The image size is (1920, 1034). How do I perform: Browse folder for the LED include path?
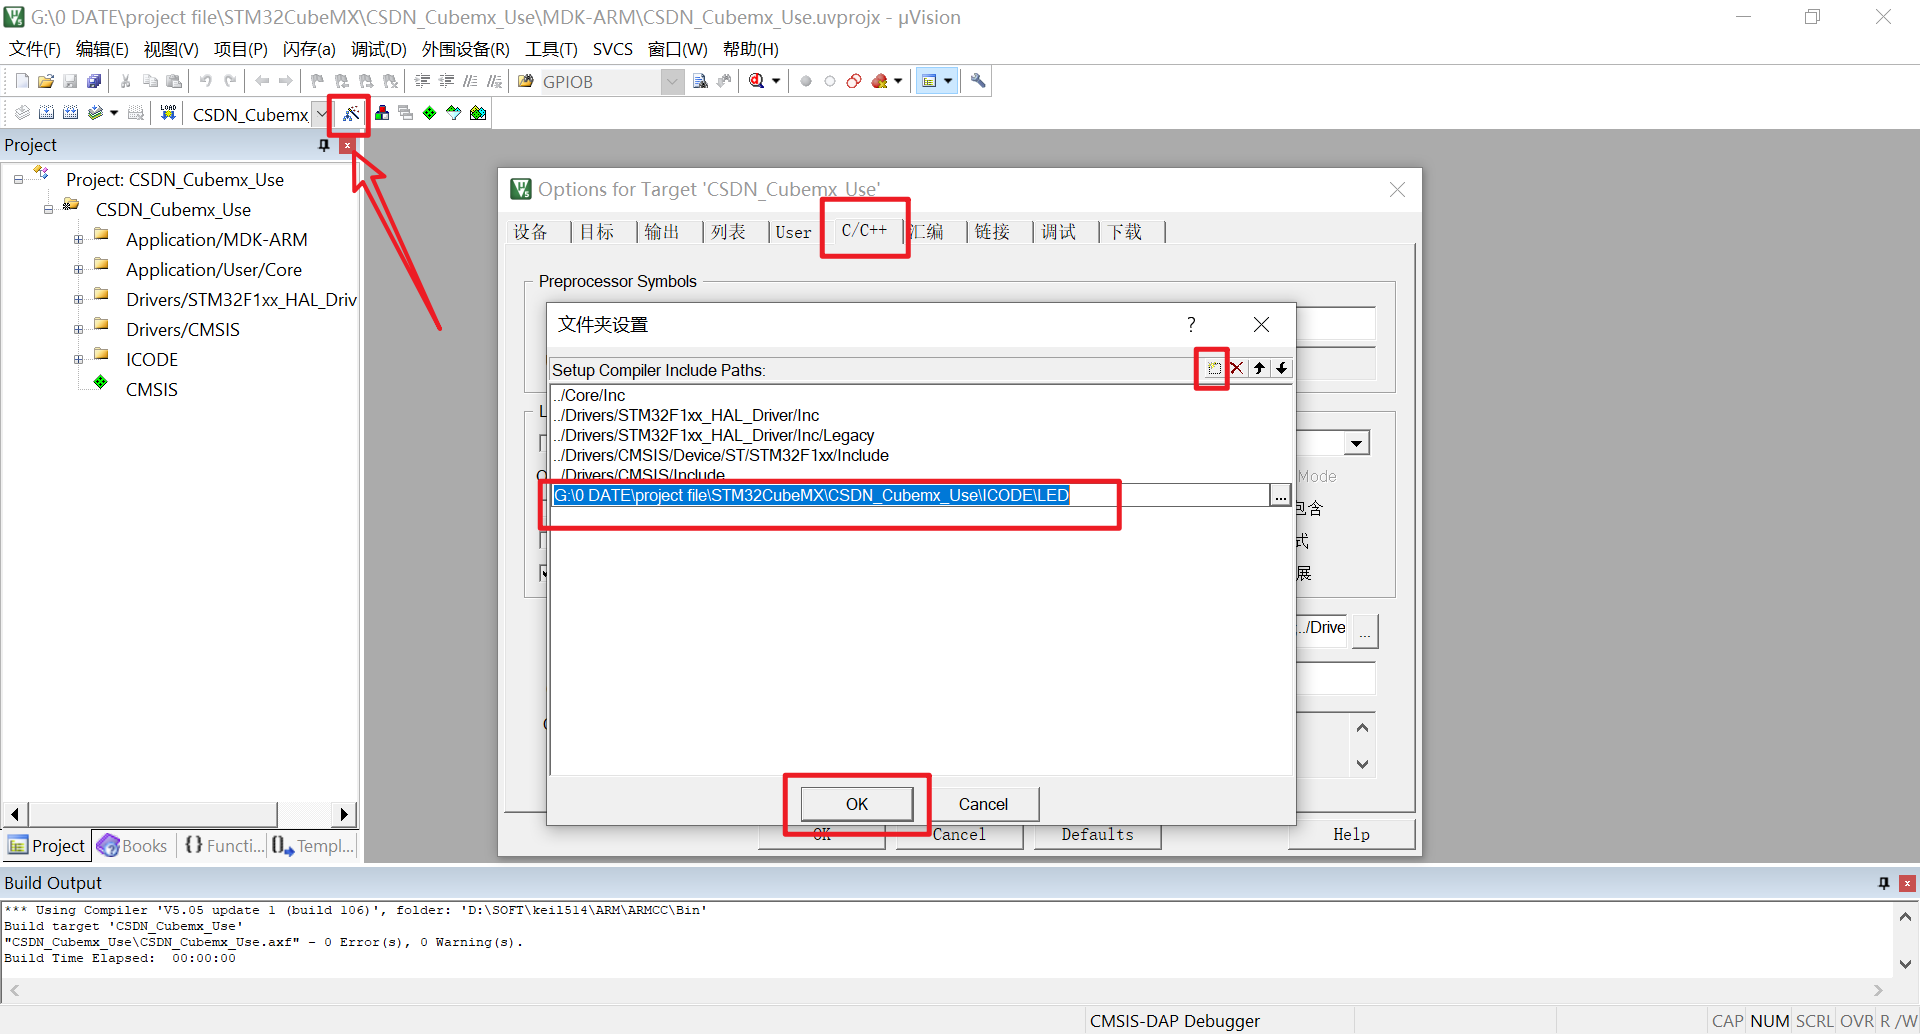[x=1280, y=496]
